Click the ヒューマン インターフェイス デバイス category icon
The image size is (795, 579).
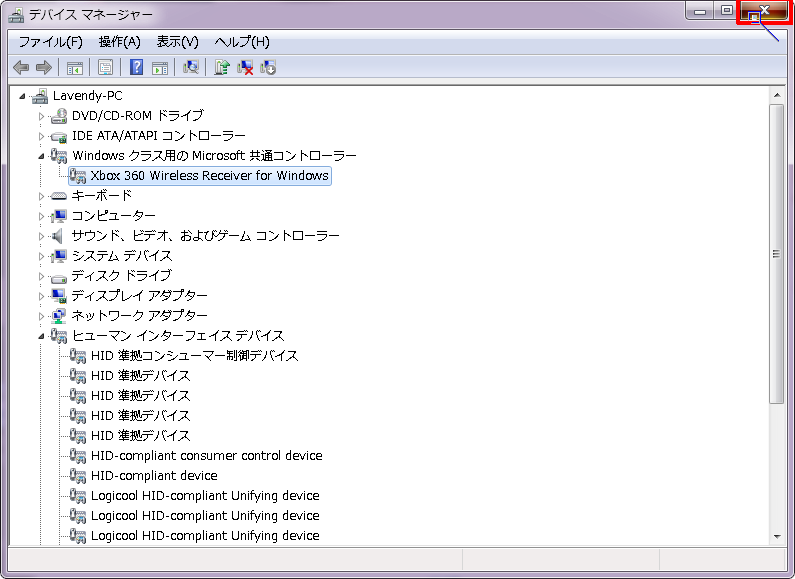tap(59, 336)
